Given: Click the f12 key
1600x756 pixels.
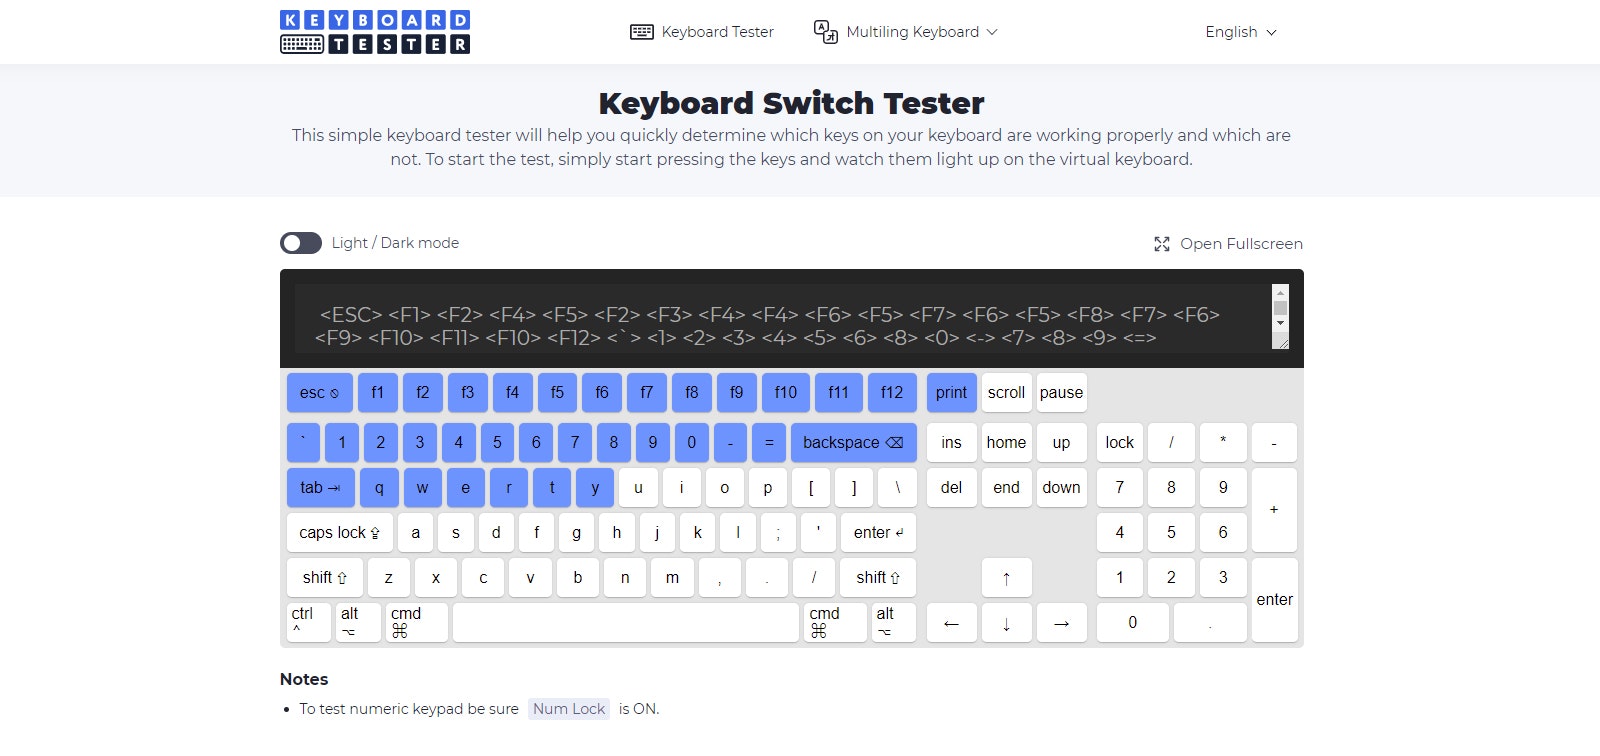Looking at the screenshot, I should coord(892,393).
